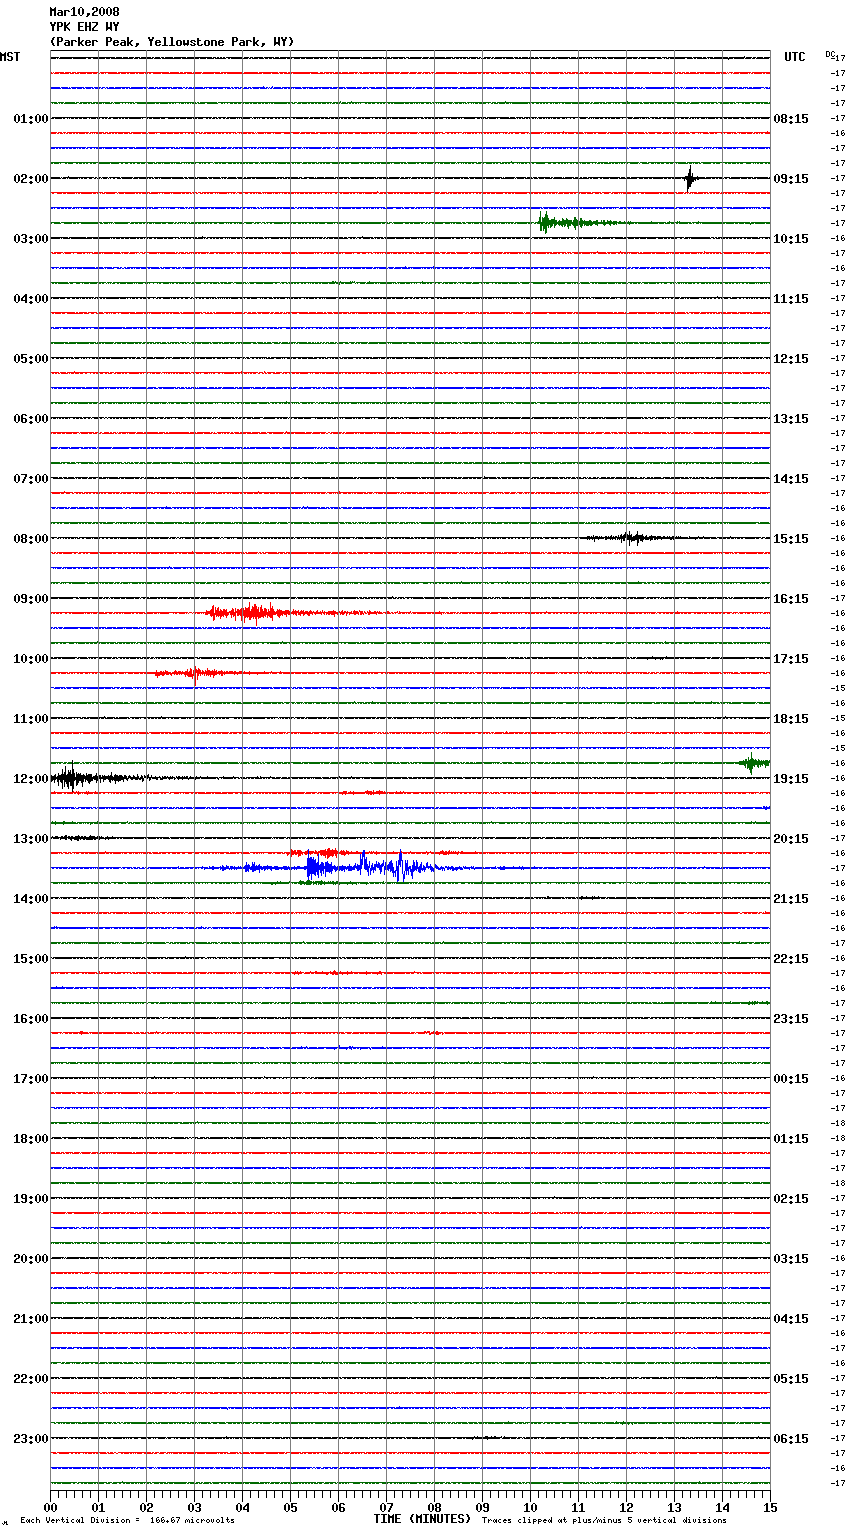The image size is (850, 1534).
Task: Click the '02:00' MST time label
Action: 31,179
